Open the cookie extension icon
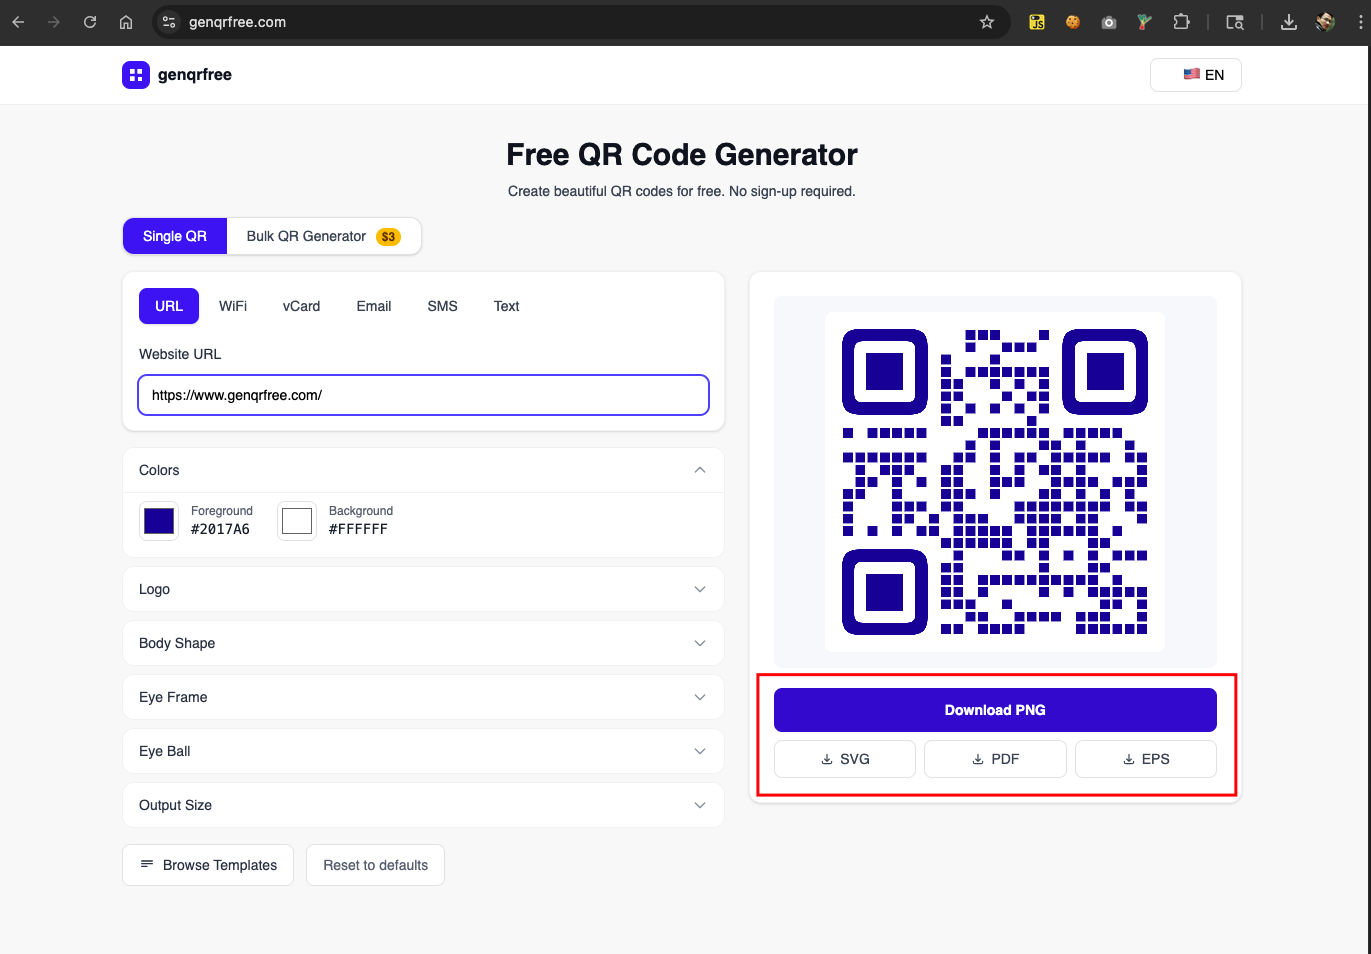Screen dimensions: 1371x954 pyautogui.click(x=1073, y=22)
